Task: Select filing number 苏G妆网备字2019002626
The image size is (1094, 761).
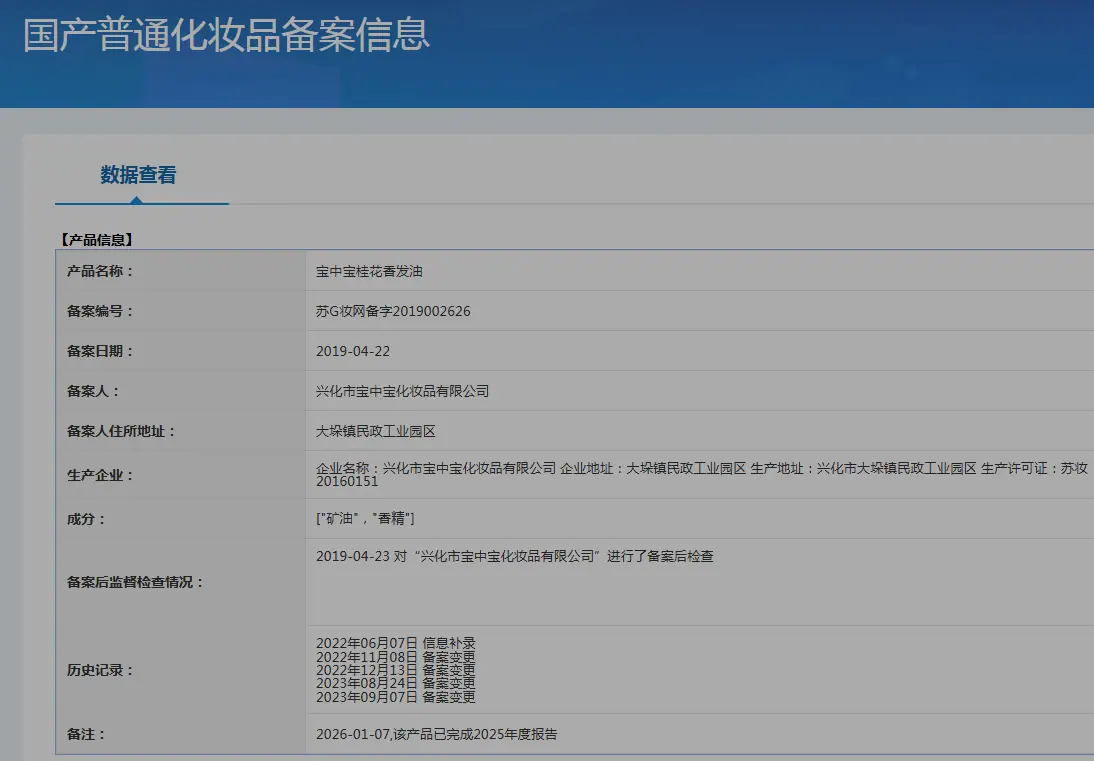Action: pyautogui.click(x=393, y=311)
